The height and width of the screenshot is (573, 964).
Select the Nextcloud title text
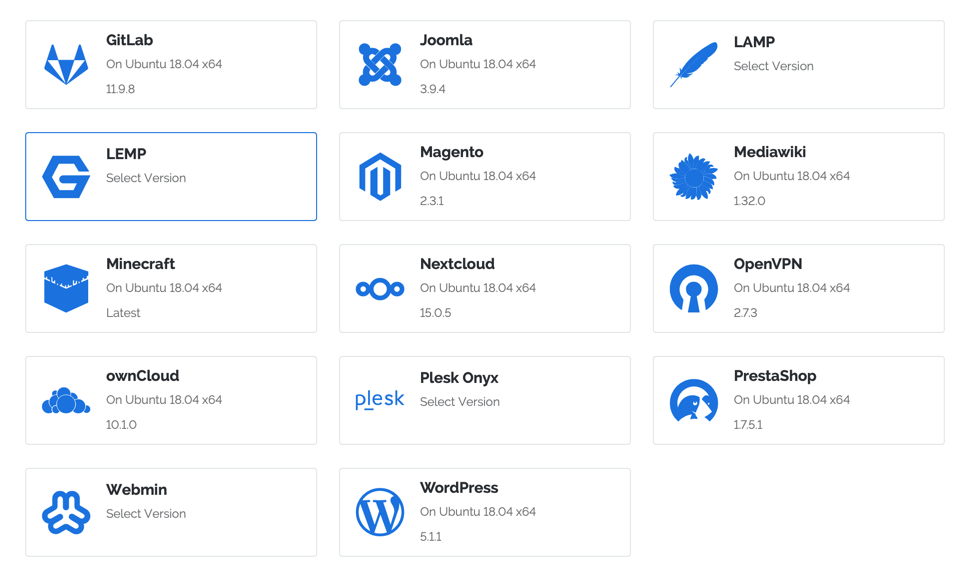click(457, 264)
